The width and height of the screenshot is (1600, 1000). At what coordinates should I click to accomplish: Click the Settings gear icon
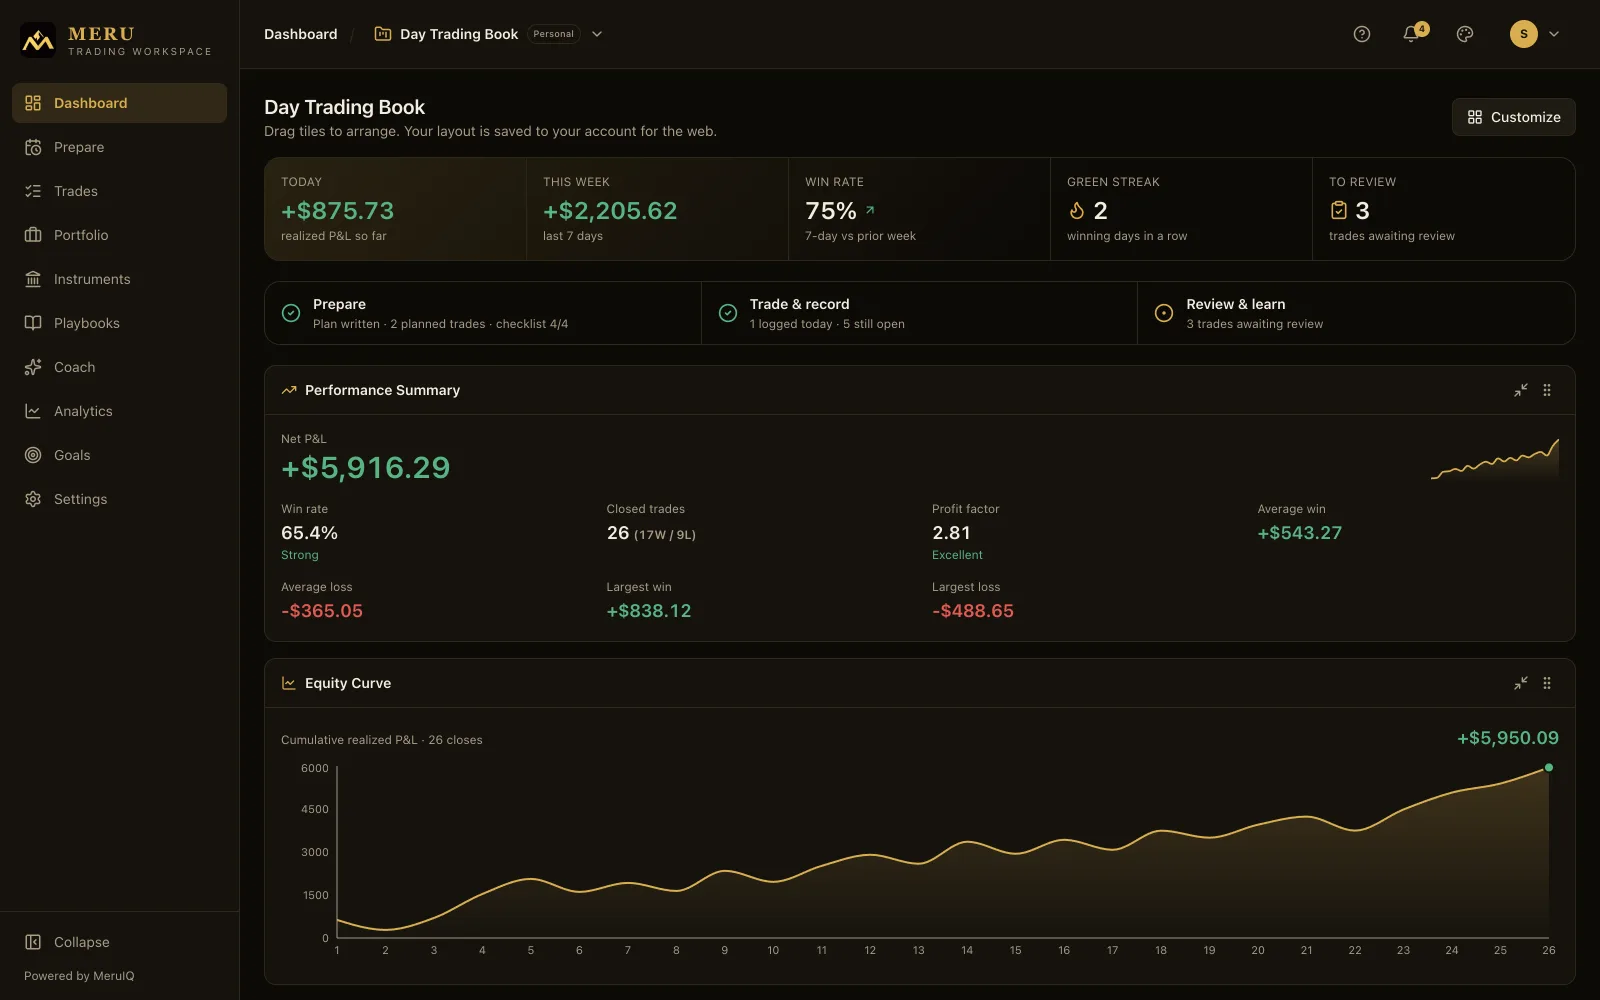33,499
